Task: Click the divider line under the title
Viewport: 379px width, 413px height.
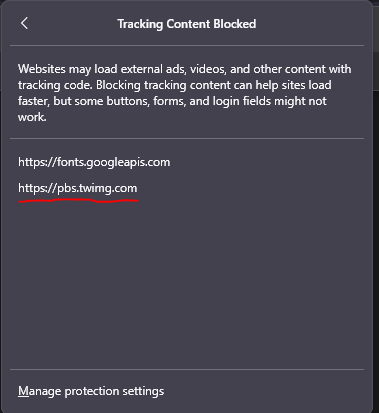Action: [x=187, y=45]
